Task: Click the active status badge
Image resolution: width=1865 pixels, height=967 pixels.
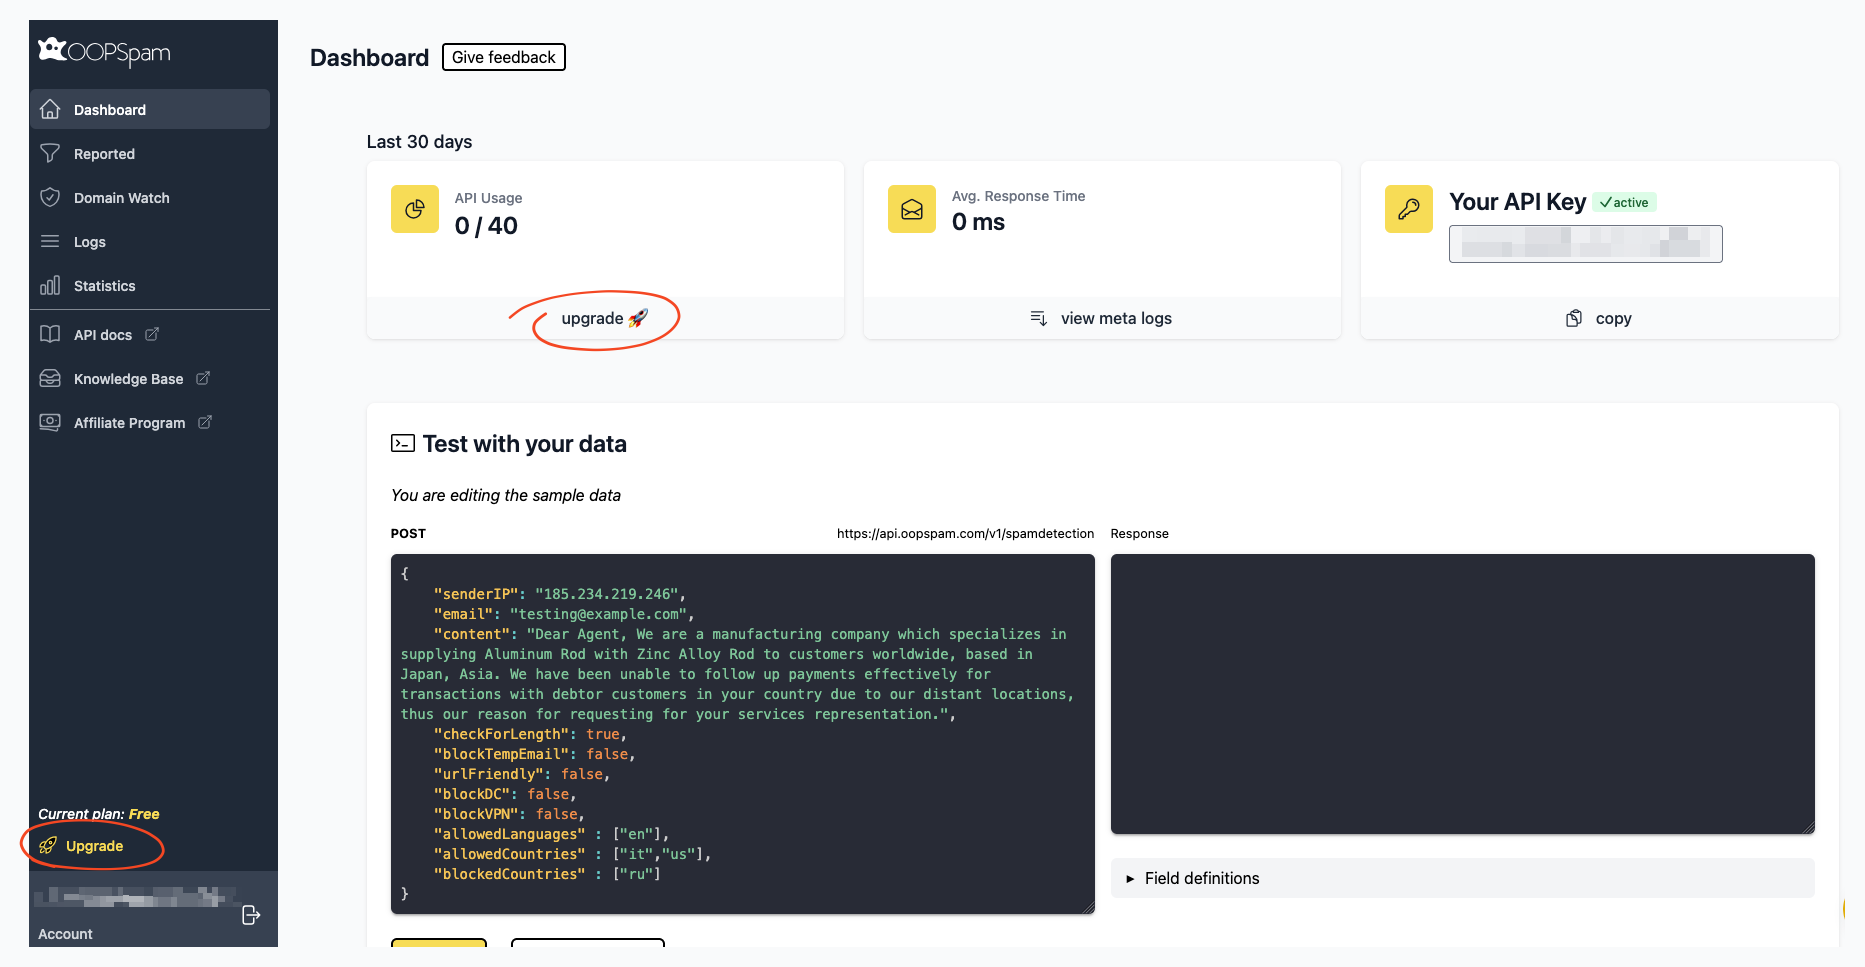Action: (1625, 202)
